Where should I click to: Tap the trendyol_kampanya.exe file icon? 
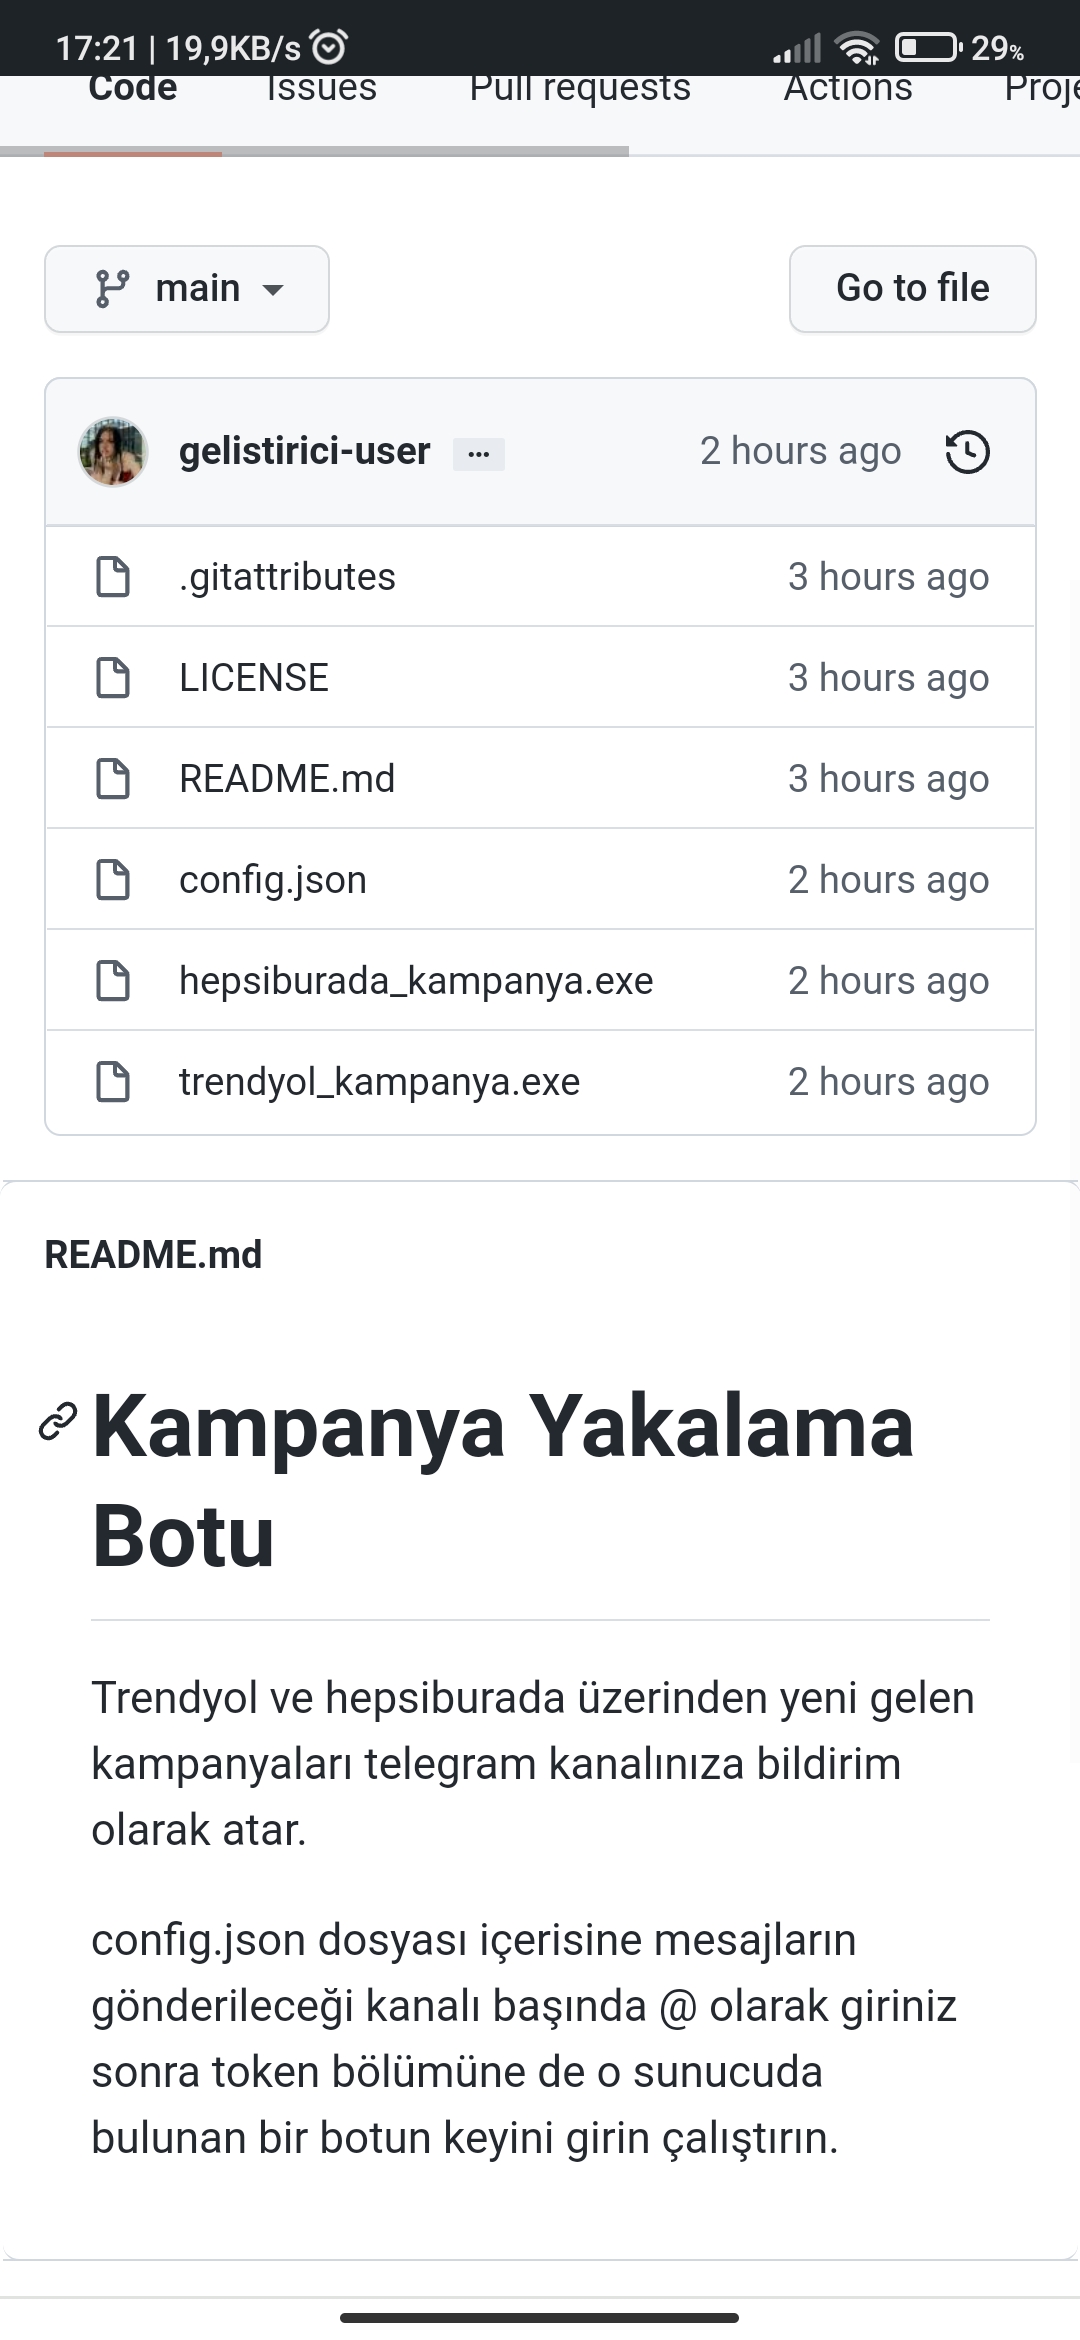coord(112,1082)
